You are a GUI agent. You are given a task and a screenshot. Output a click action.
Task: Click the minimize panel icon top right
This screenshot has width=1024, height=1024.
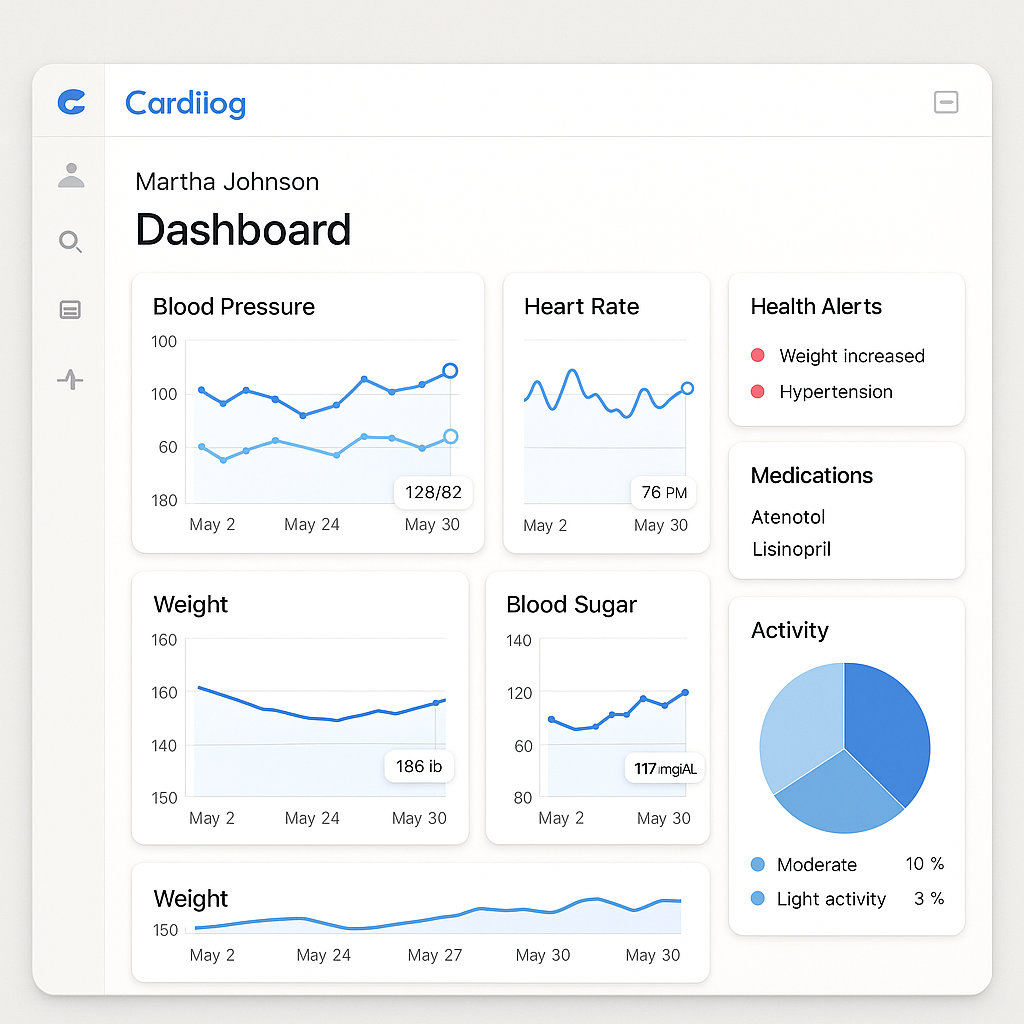[946, 102]
